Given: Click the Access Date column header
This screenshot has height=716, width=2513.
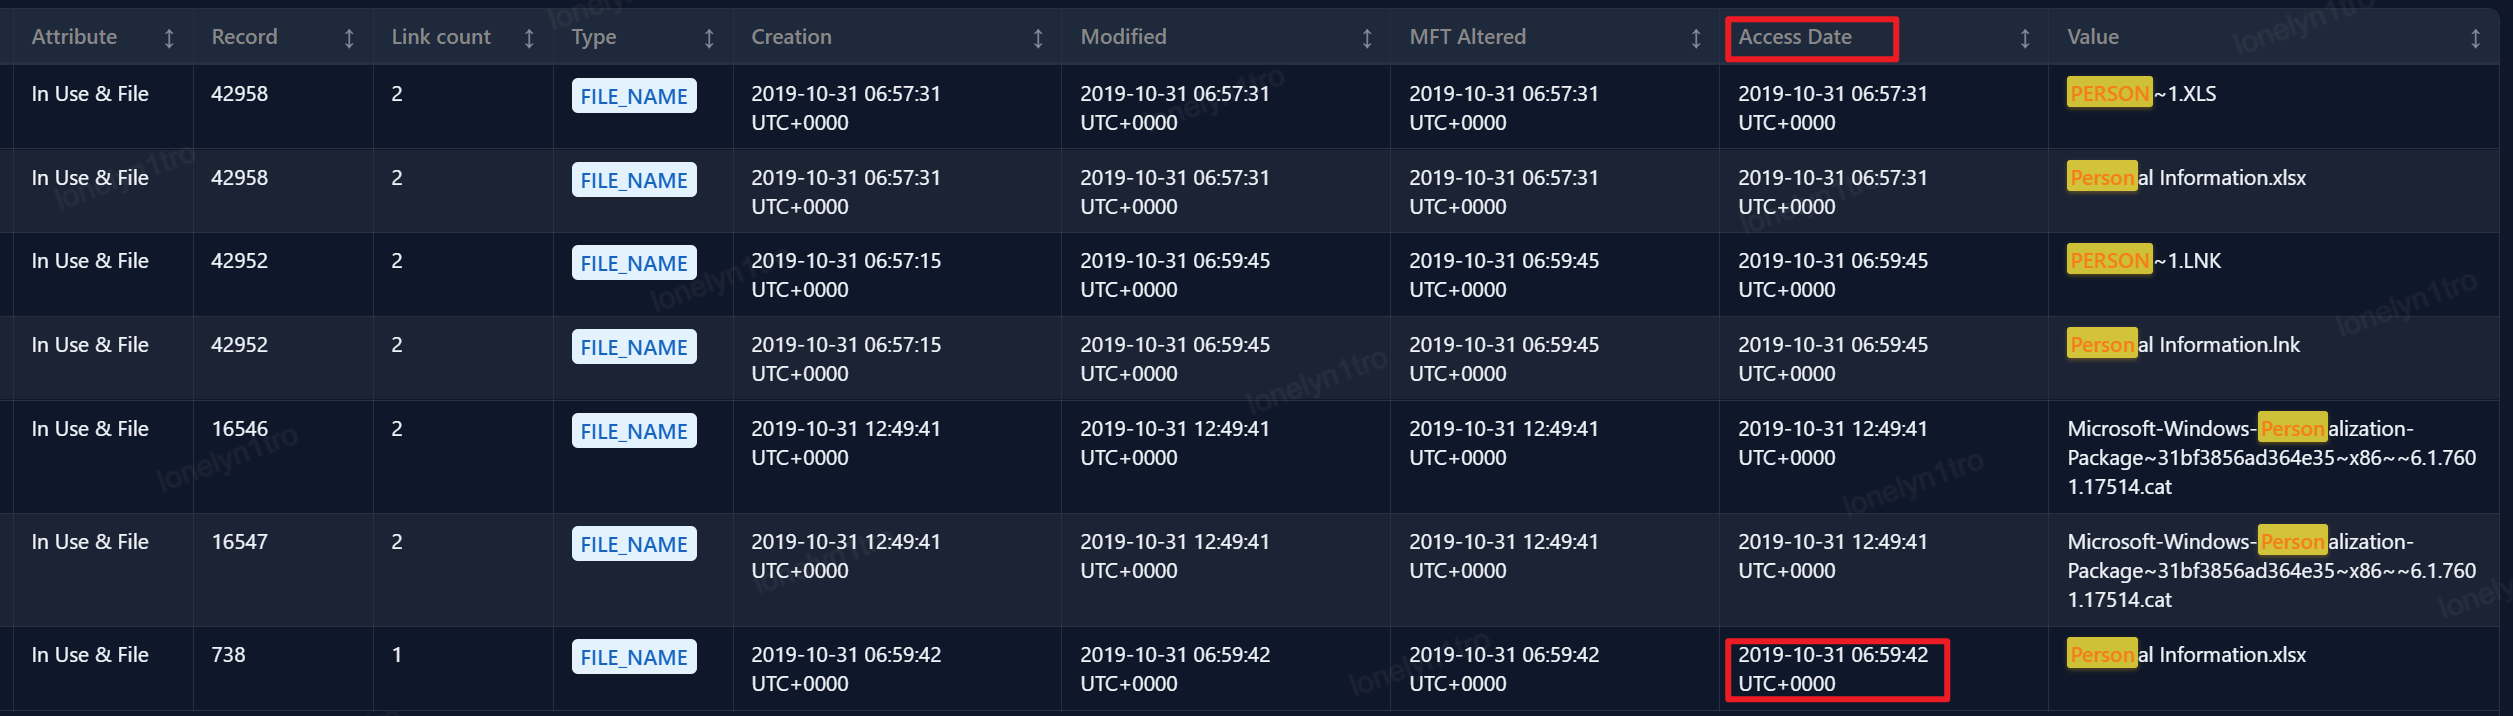Looking at the screenshot, I should [1795, 37].
